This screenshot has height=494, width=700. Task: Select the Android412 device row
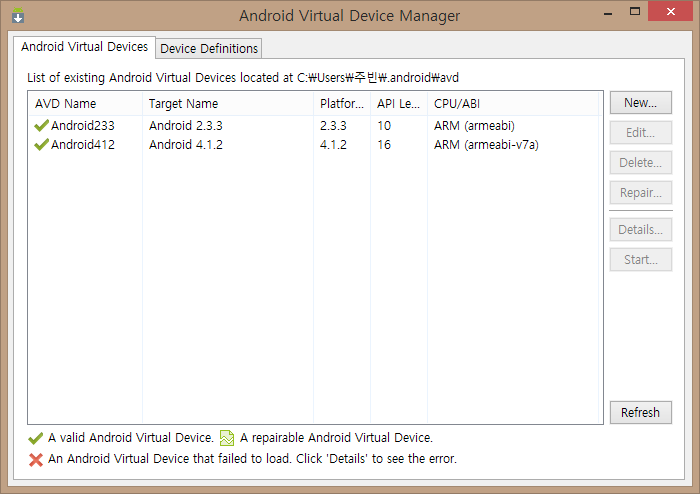click(313, 145)
